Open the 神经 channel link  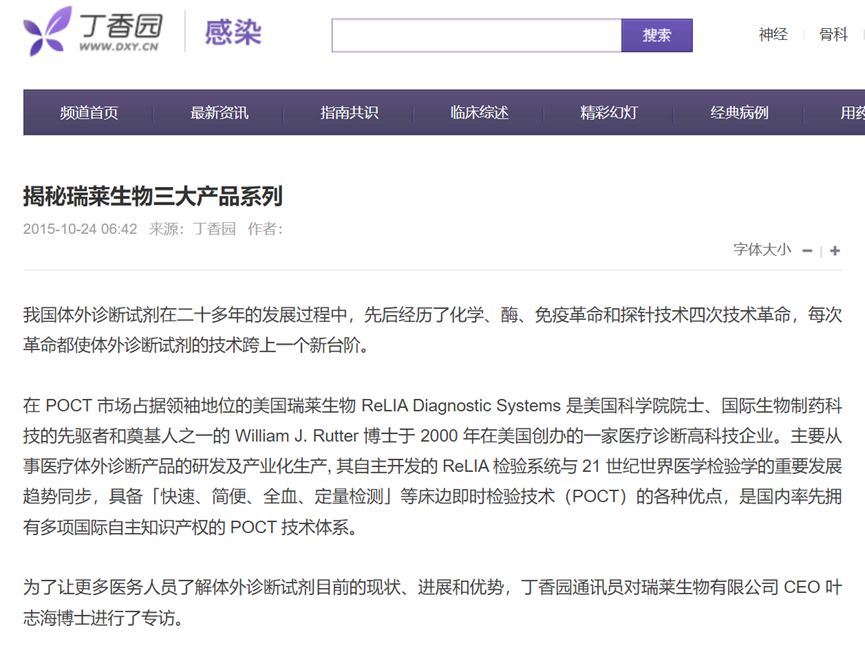pyautogui.click(x=773, y=35)
